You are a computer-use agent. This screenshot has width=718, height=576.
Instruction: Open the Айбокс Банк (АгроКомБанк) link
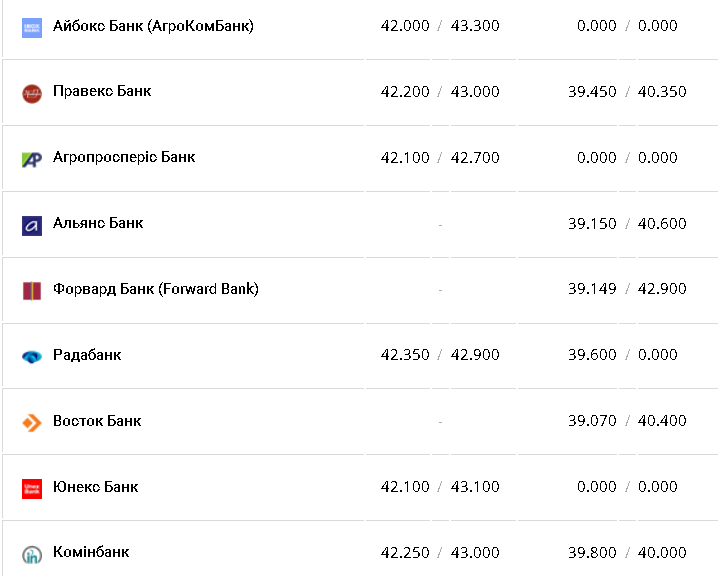click(153, 26)
